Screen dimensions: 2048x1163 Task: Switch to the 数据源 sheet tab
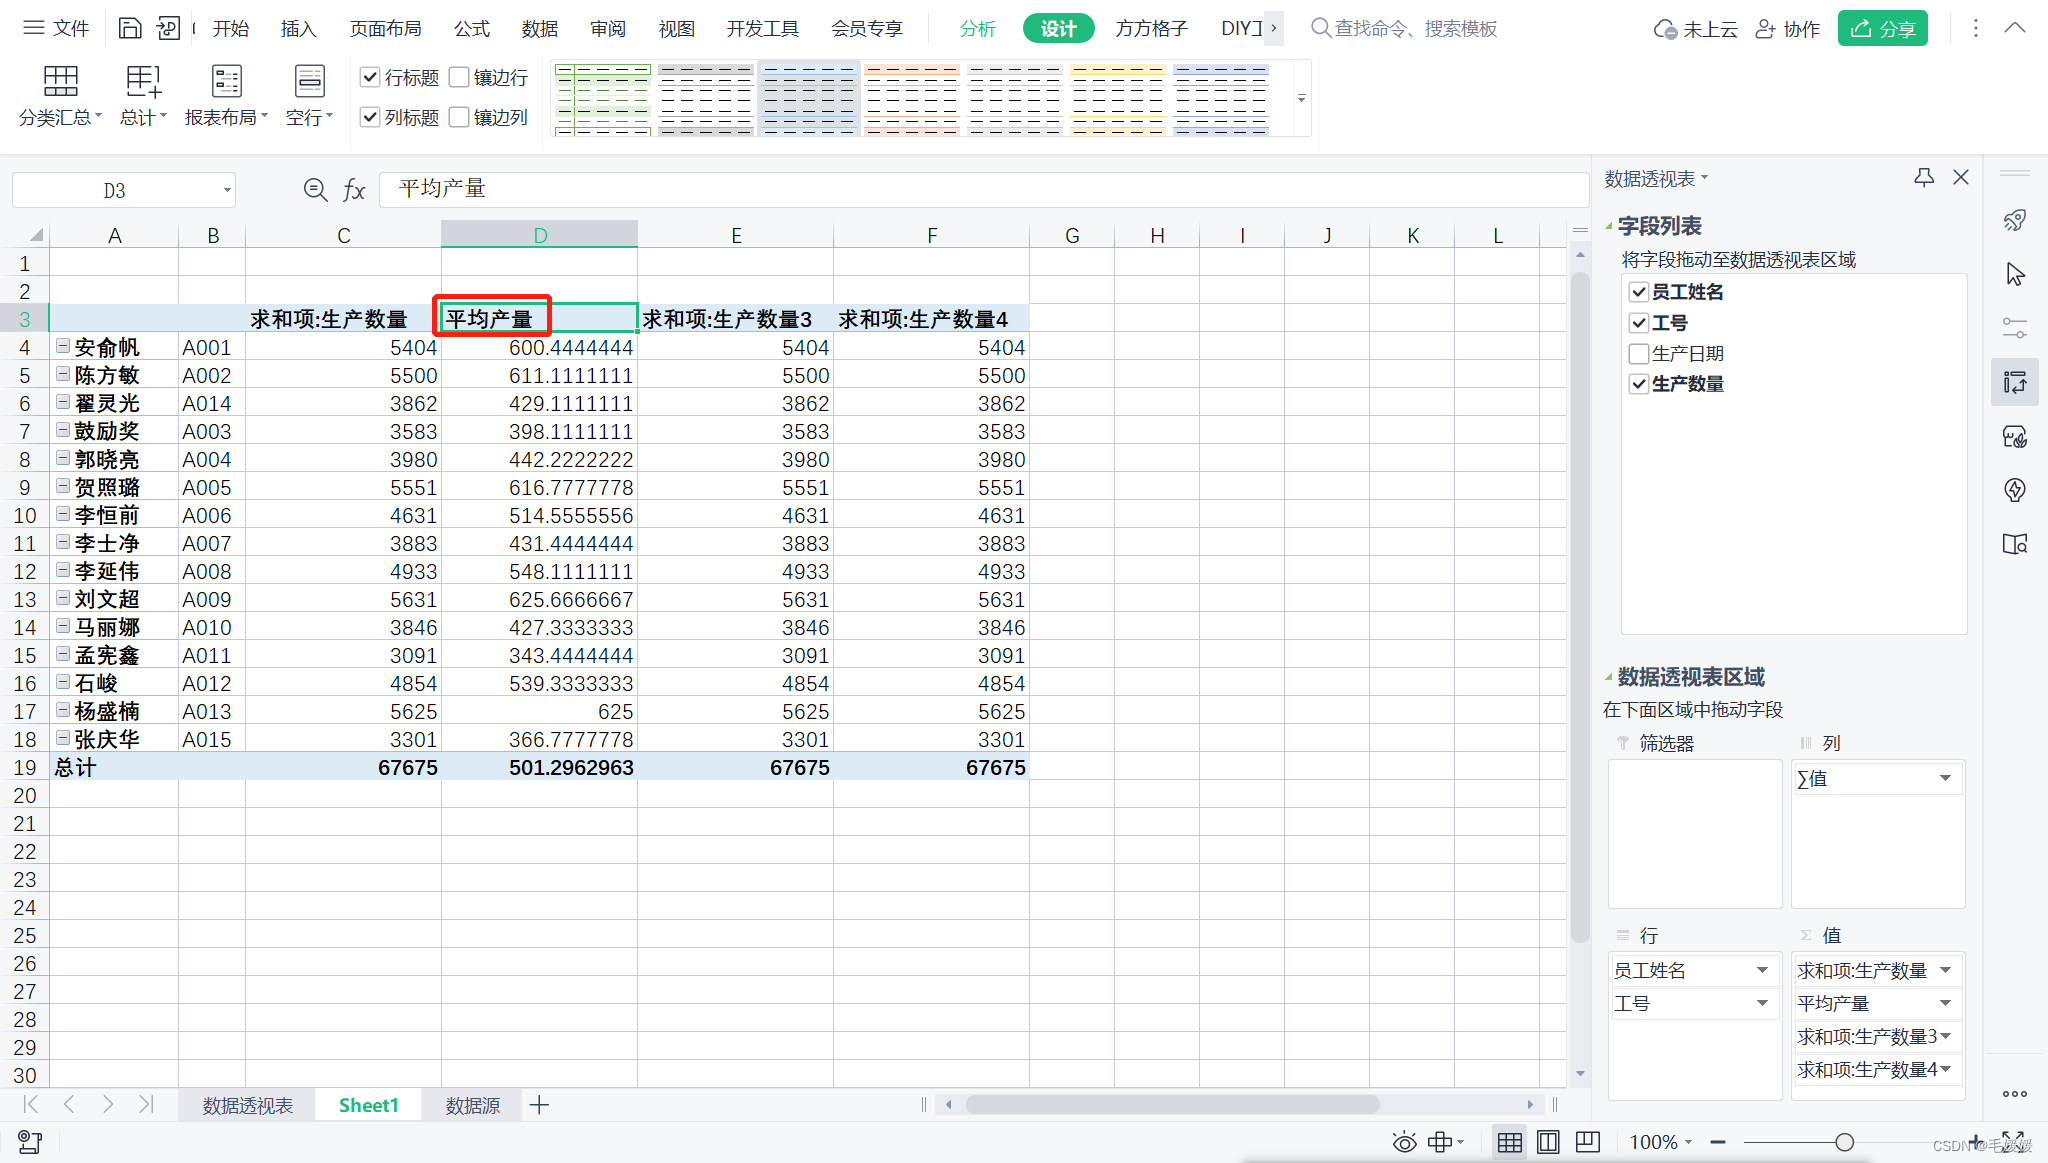(472, 1105)
